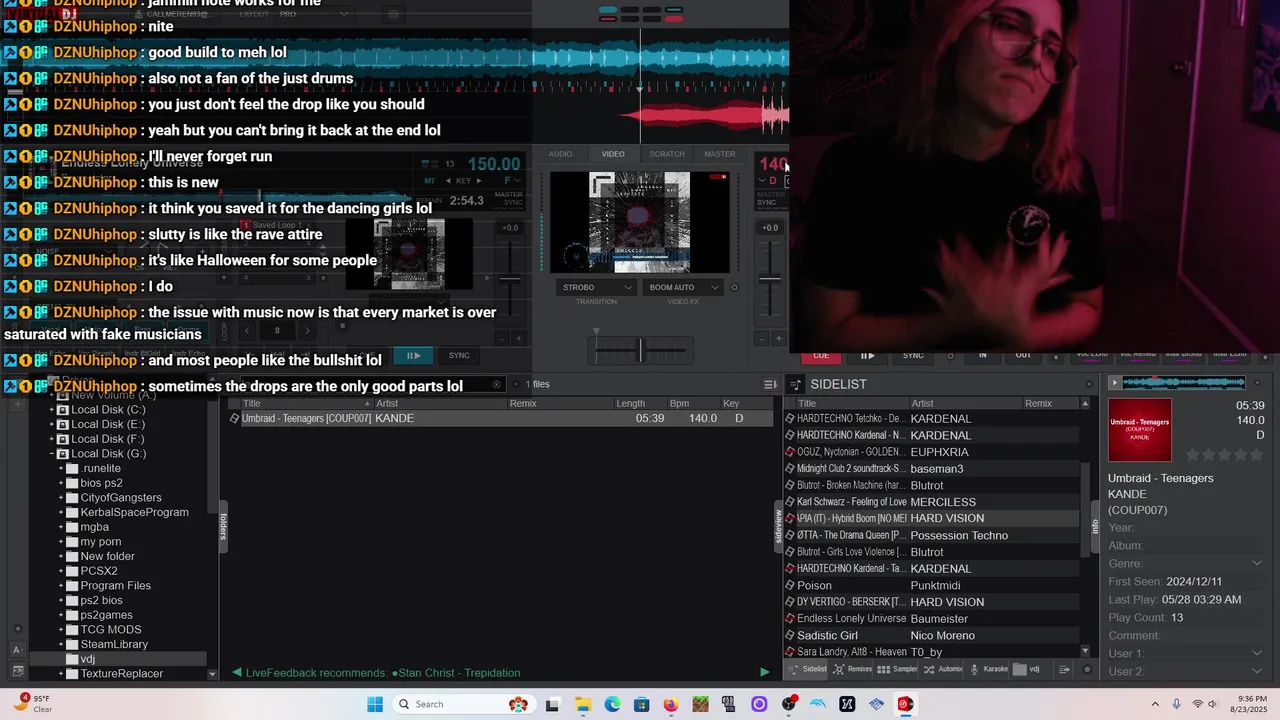Select Umbraid - Teenagers track row

pos(501,418)
